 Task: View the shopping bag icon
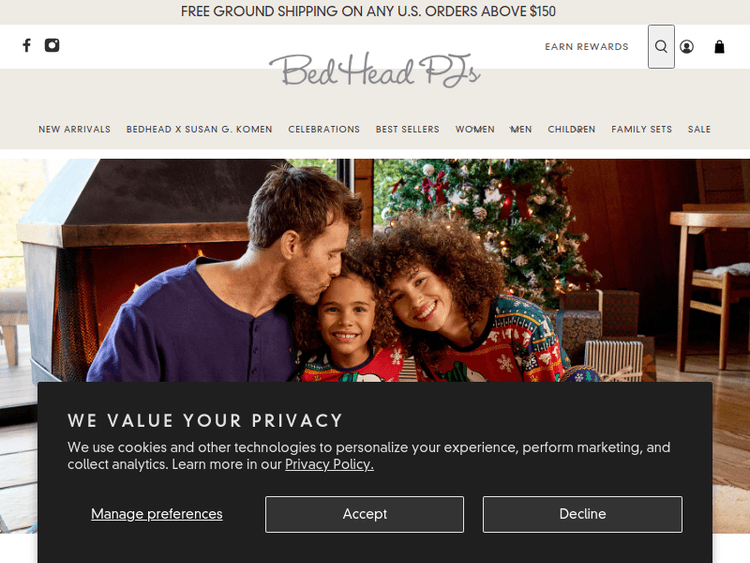click(719, 46)
